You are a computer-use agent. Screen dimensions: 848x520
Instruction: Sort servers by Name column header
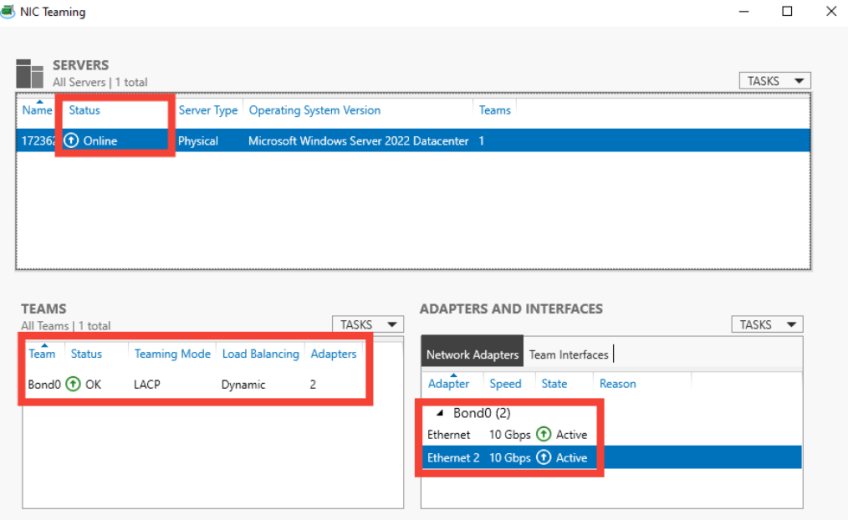[x=37, y=110]
